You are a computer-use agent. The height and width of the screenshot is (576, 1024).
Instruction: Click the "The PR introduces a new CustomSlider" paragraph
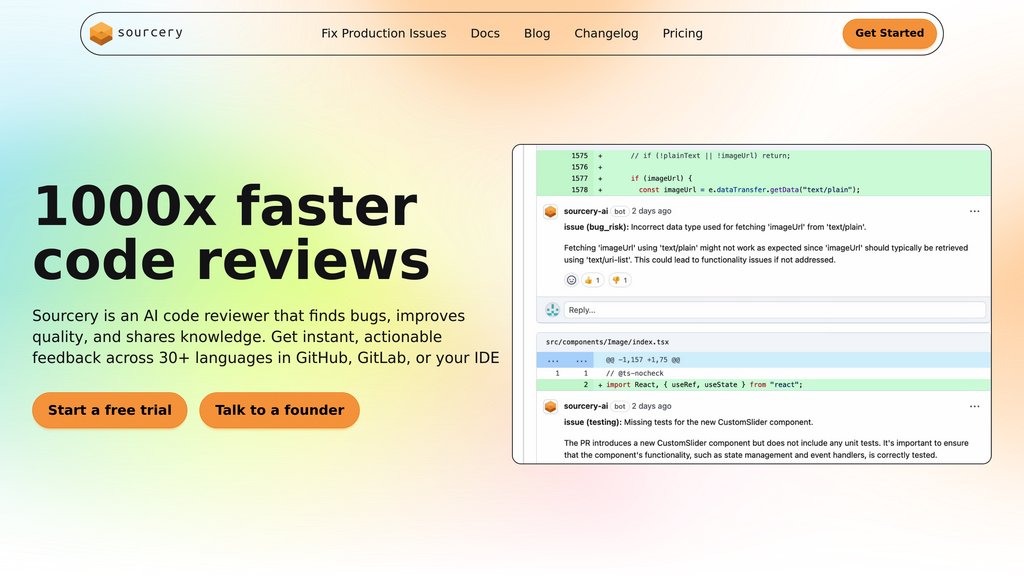[x=765, y=449]
